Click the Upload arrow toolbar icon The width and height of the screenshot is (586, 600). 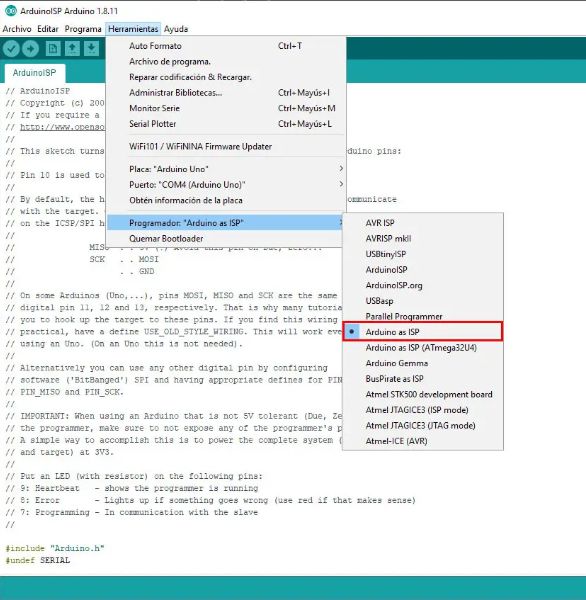point(31,49)
